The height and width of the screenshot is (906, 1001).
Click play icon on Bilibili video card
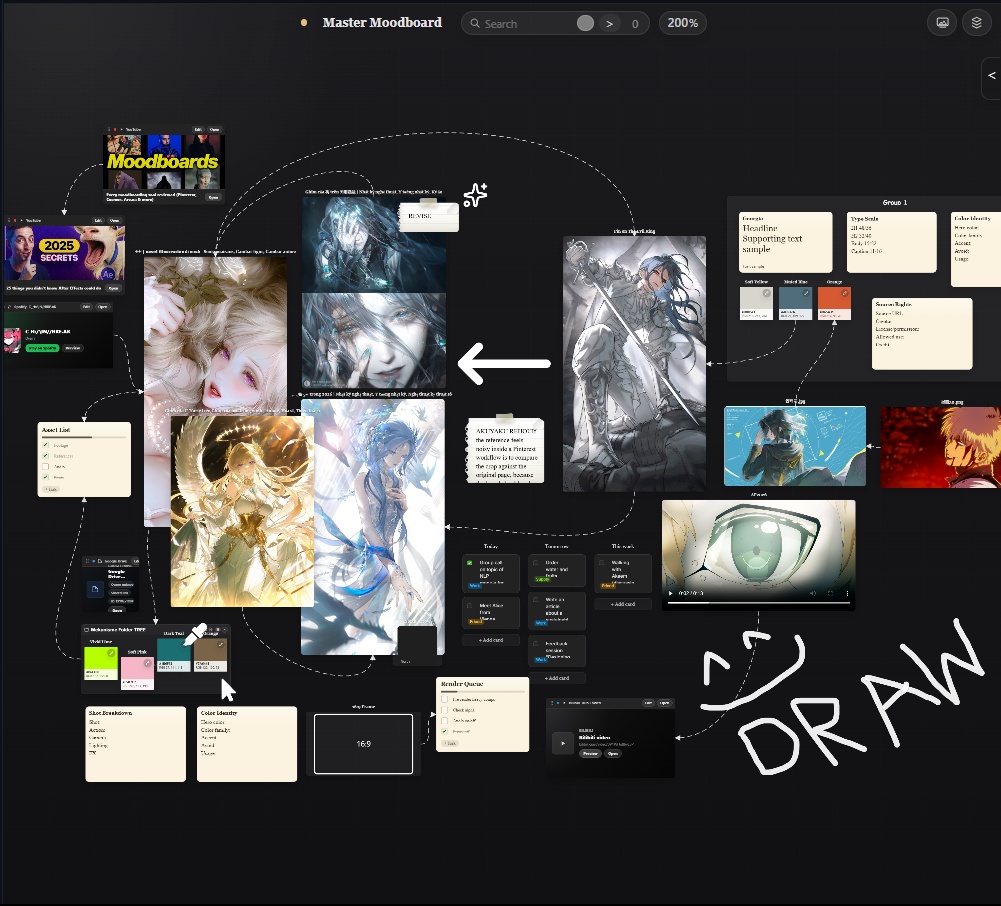click(562, 743)
